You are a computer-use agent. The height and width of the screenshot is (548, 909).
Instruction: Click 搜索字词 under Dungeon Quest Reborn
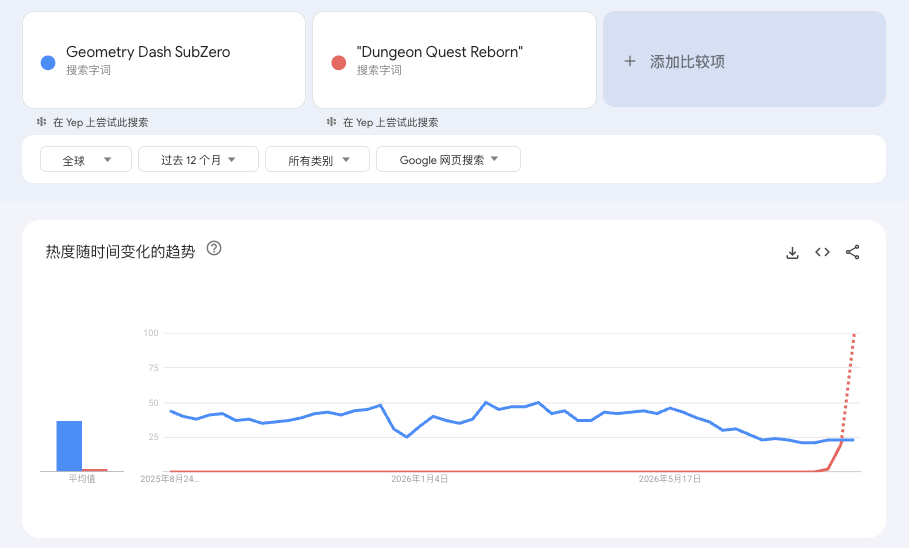(x=379, y=70)
